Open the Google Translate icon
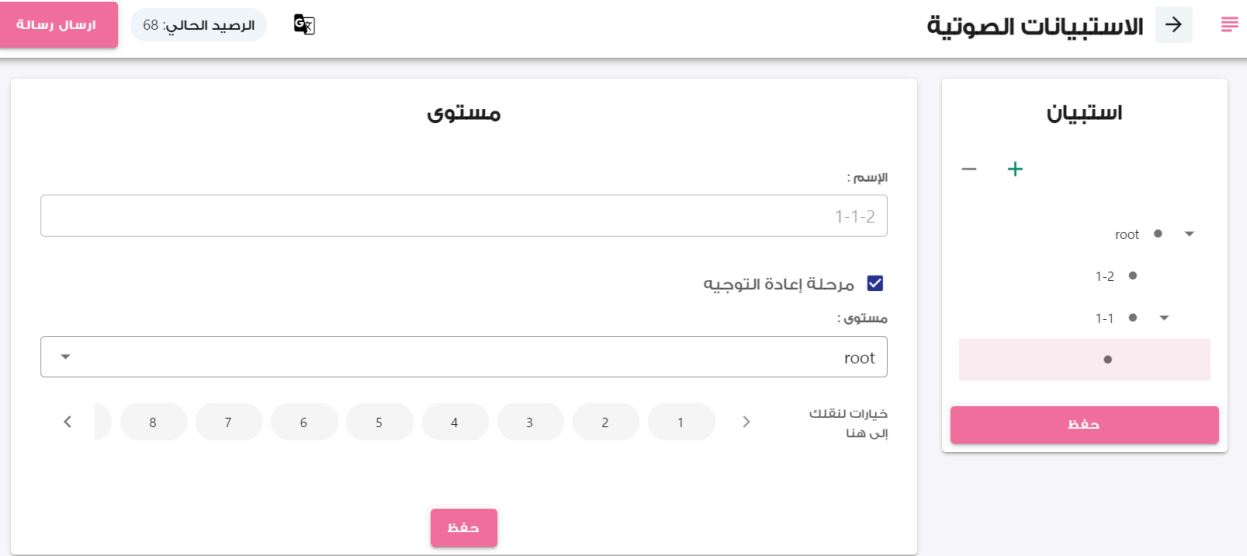This screenshot has width=1247, height=556. [x=304, y=25]
